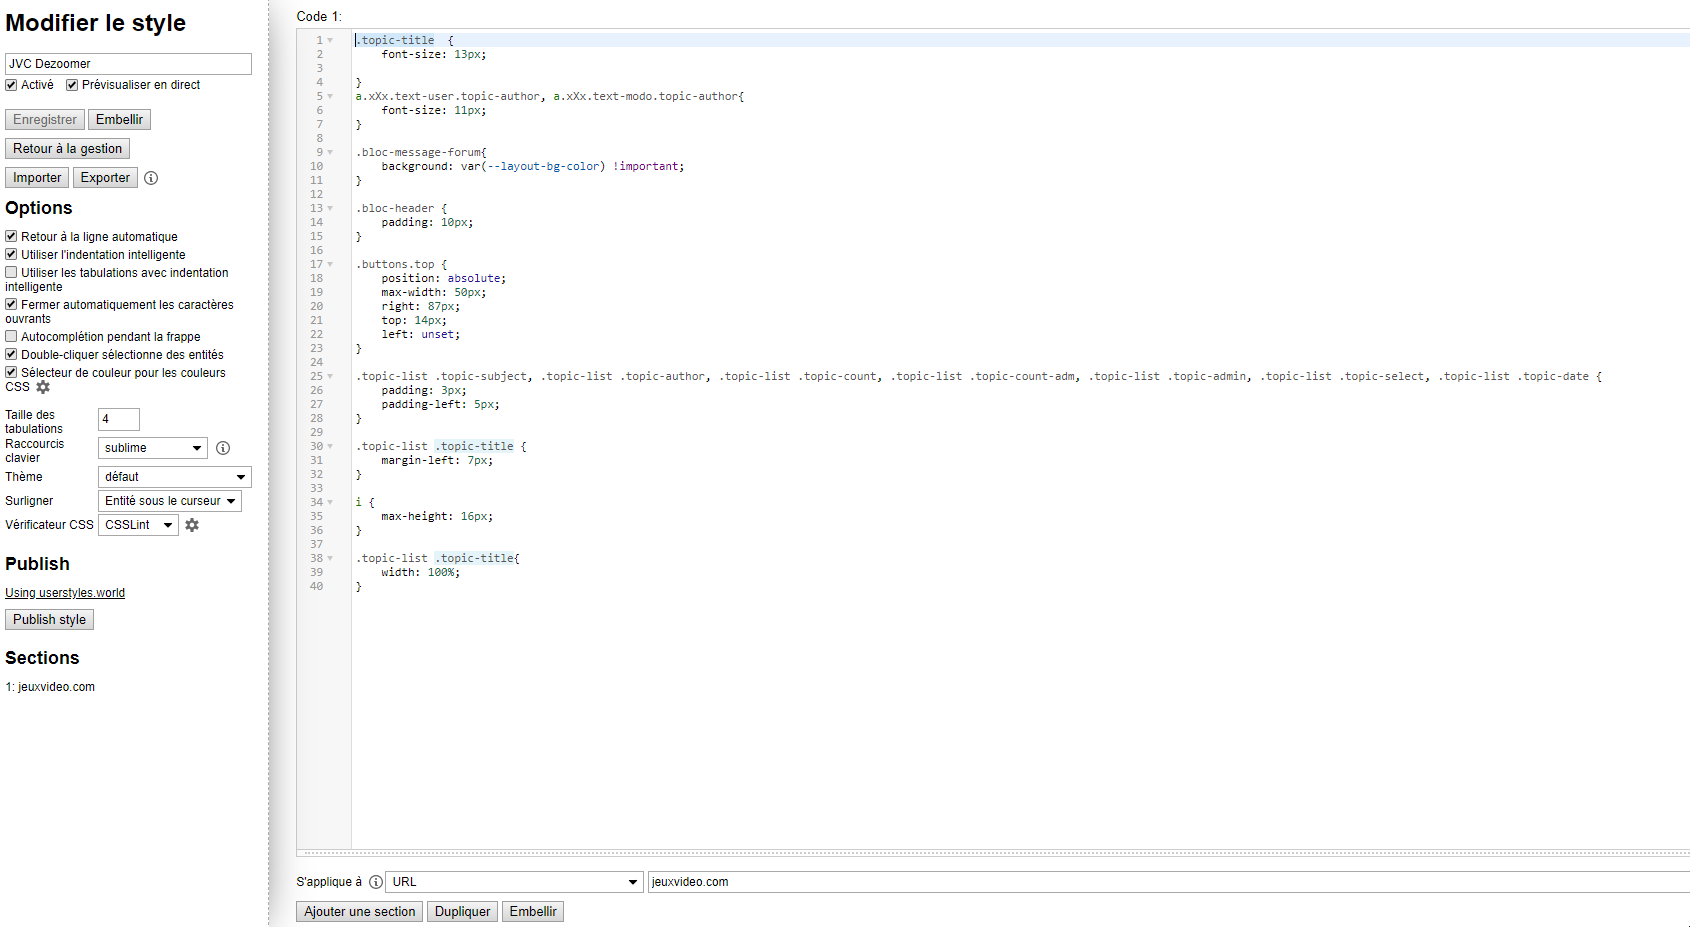Click on 'position: absolute;' code line
This screenshot has height=927, width=1690.
point(443,279)
